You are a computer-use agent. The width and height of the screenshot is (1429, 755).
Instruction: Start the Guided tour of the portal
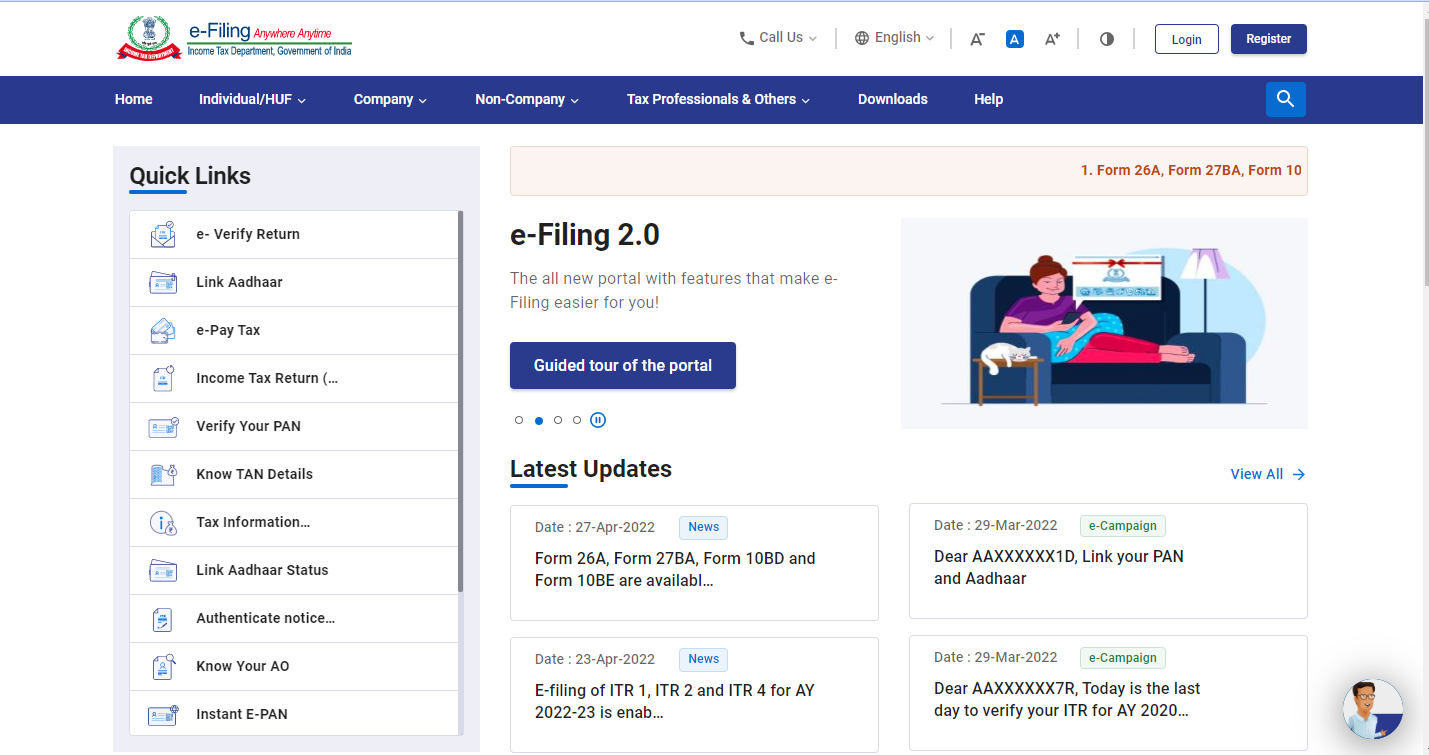point(623,365)
